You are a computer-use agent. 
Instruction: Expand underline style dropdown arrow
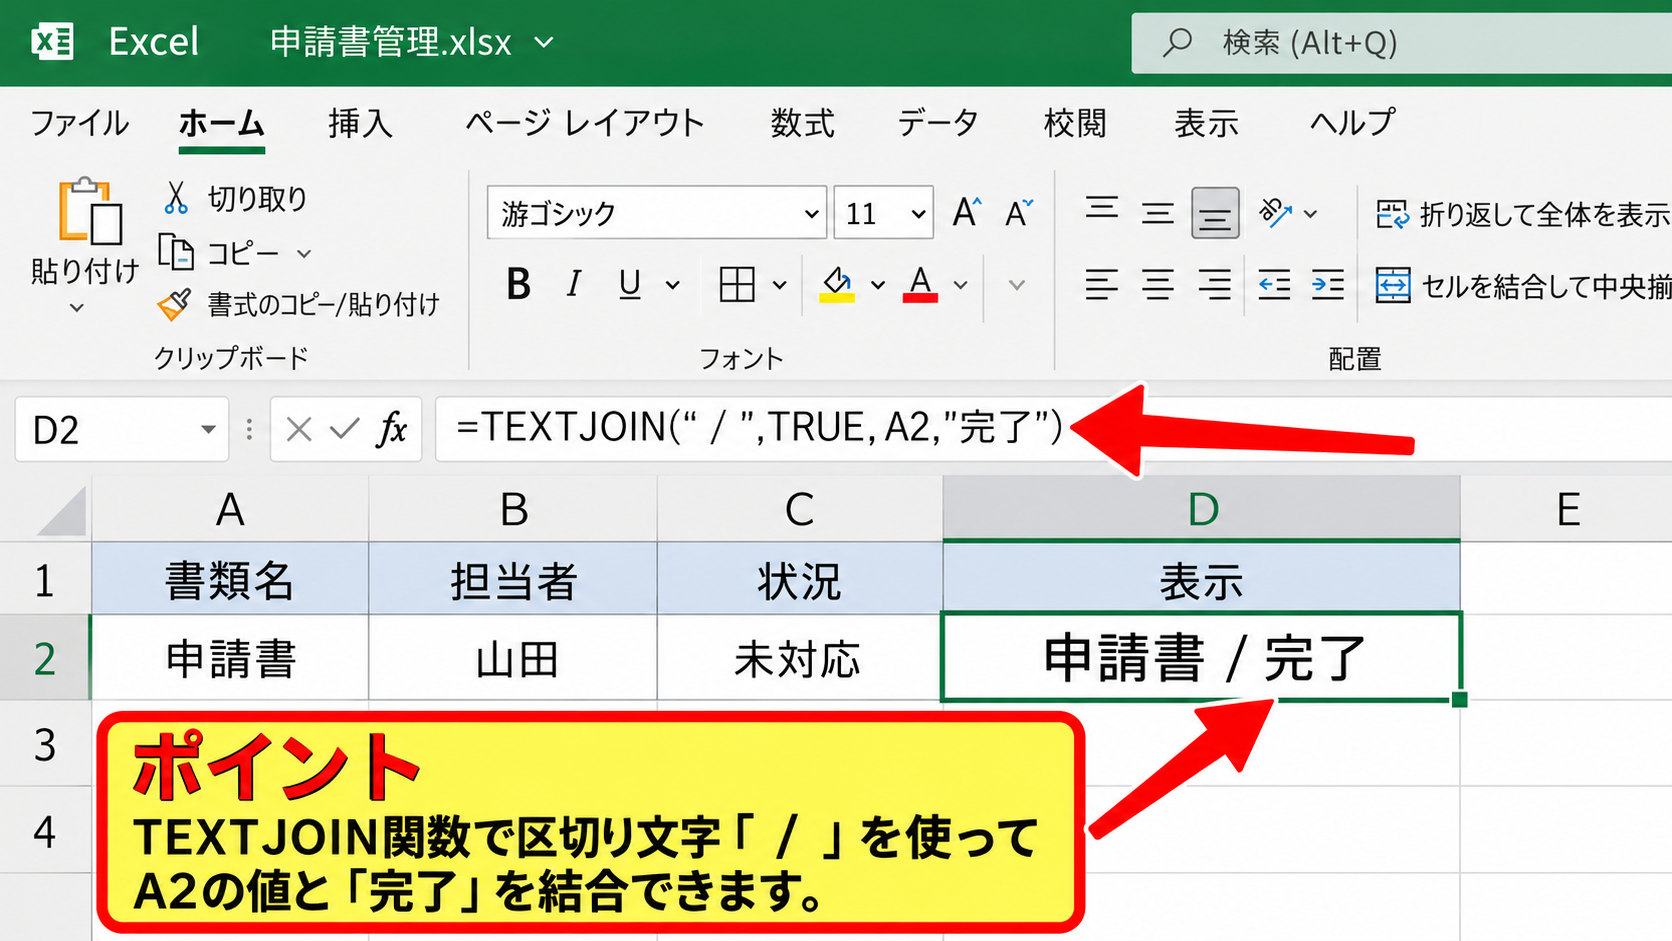(673, 286)
